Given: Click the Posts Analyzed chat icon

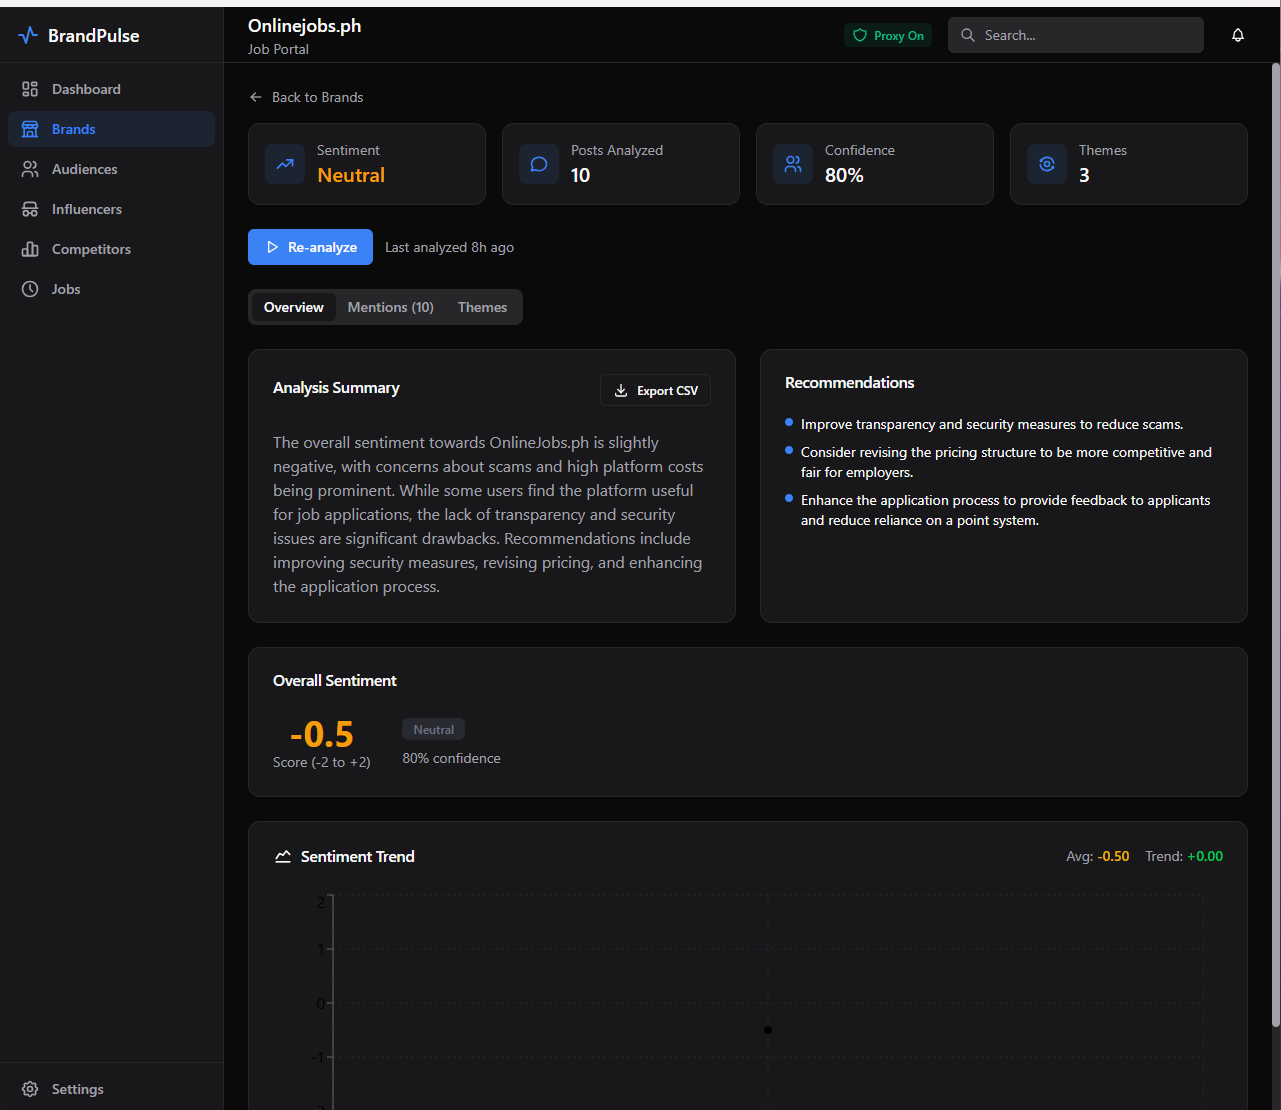Looking at the screenshot, I should 539,164.
